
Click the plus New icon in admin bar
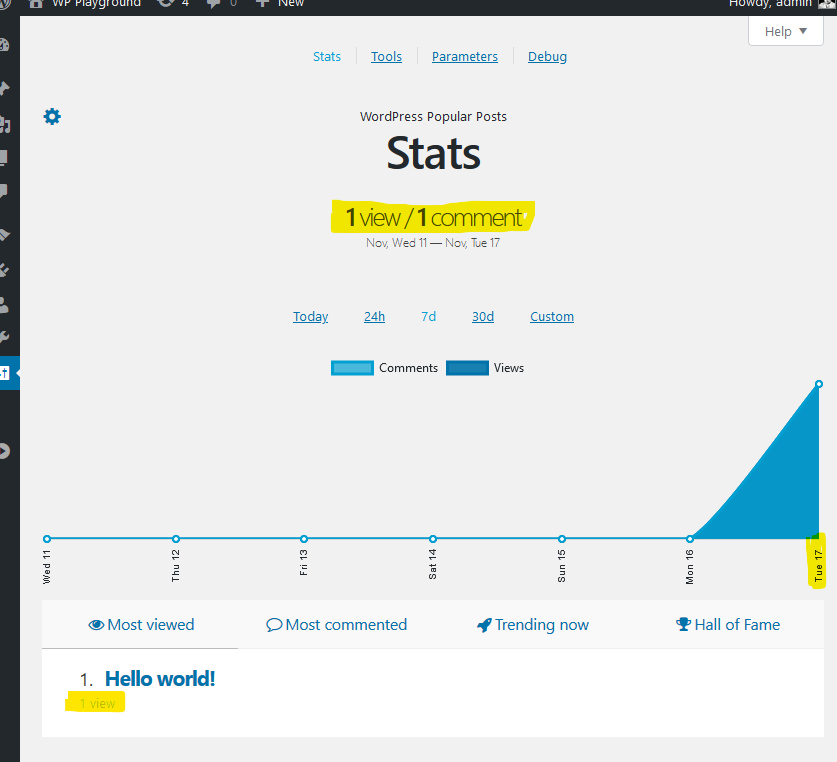[x=262, y=3]
